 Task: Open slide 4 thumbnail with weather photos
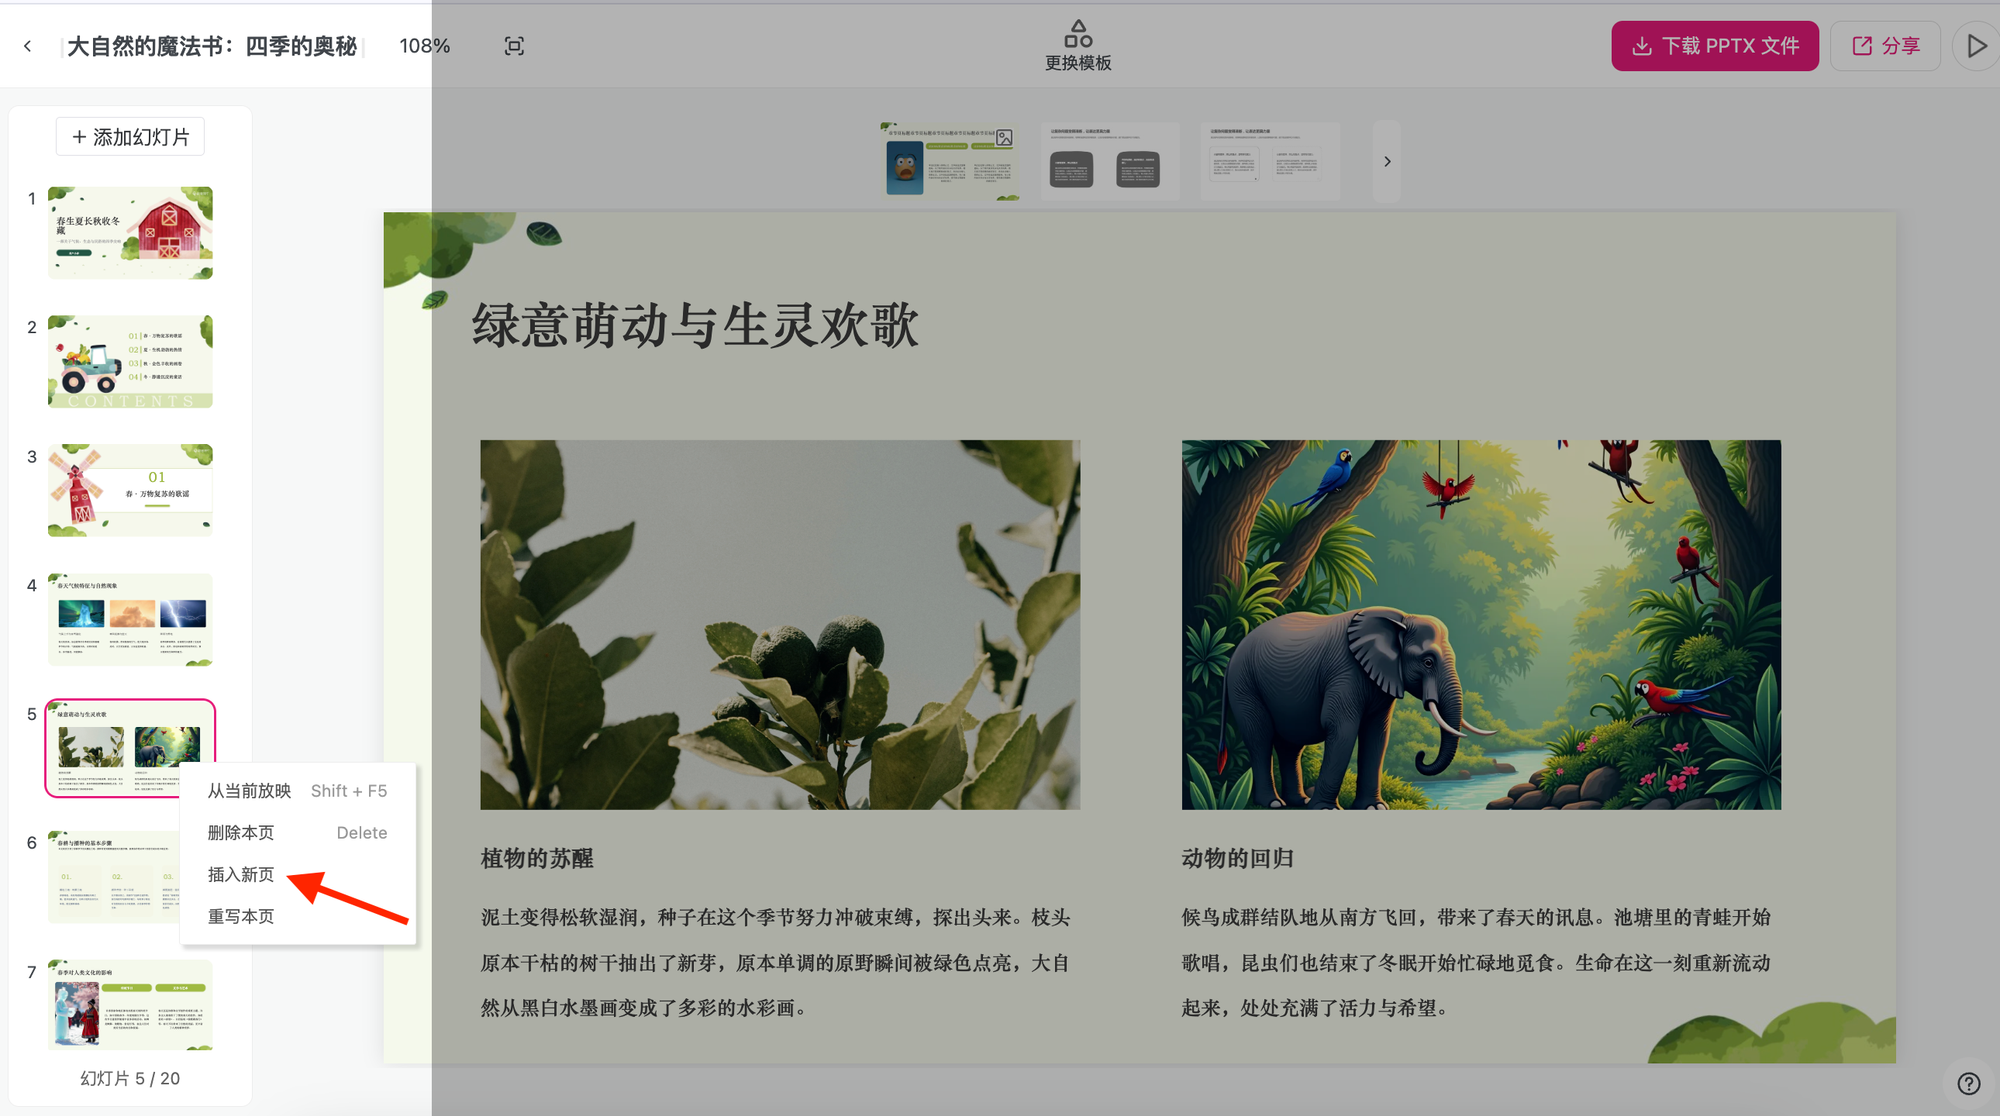130,619
